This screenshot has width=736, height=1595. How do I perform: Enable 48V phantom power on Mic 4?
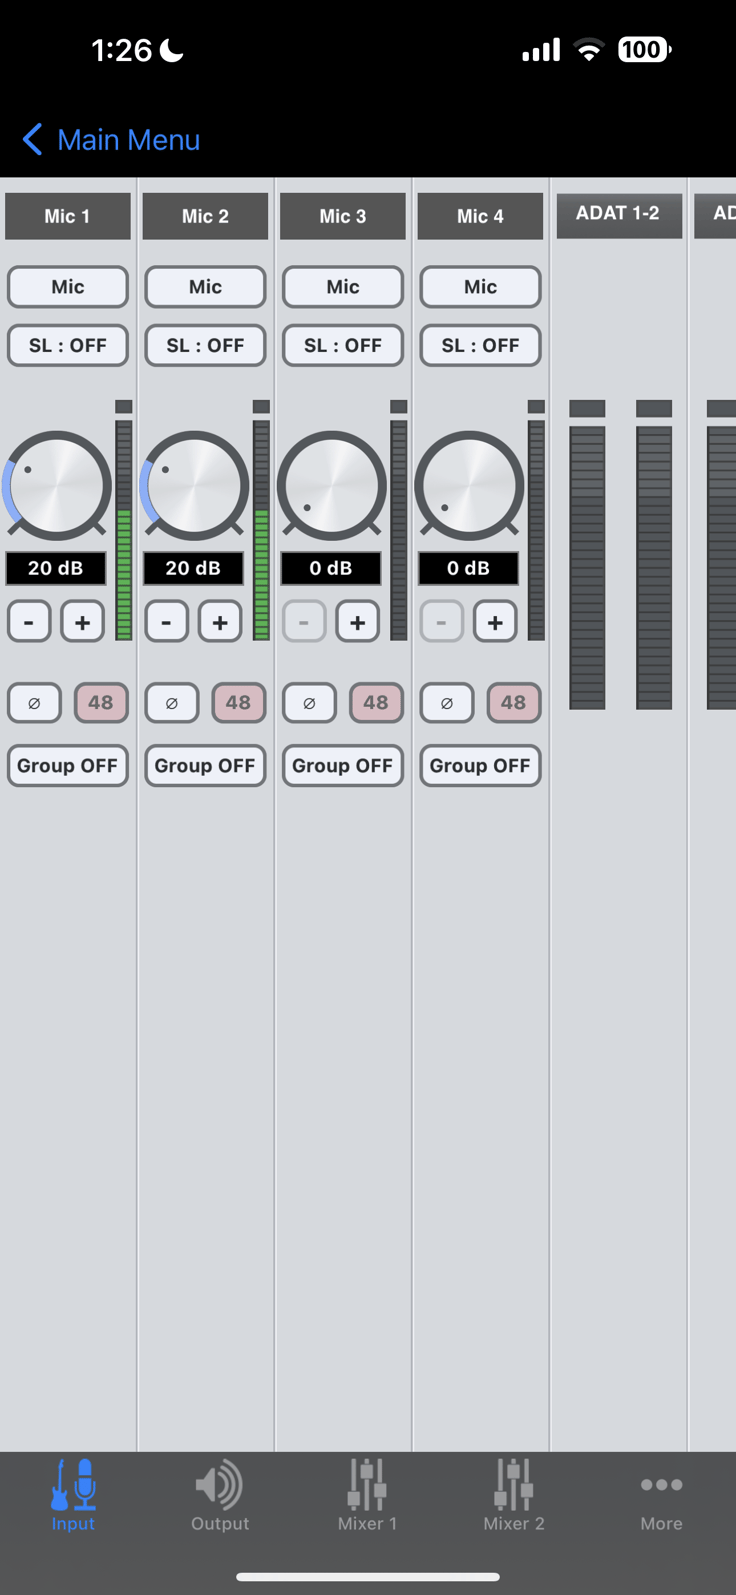coord(513,703)
